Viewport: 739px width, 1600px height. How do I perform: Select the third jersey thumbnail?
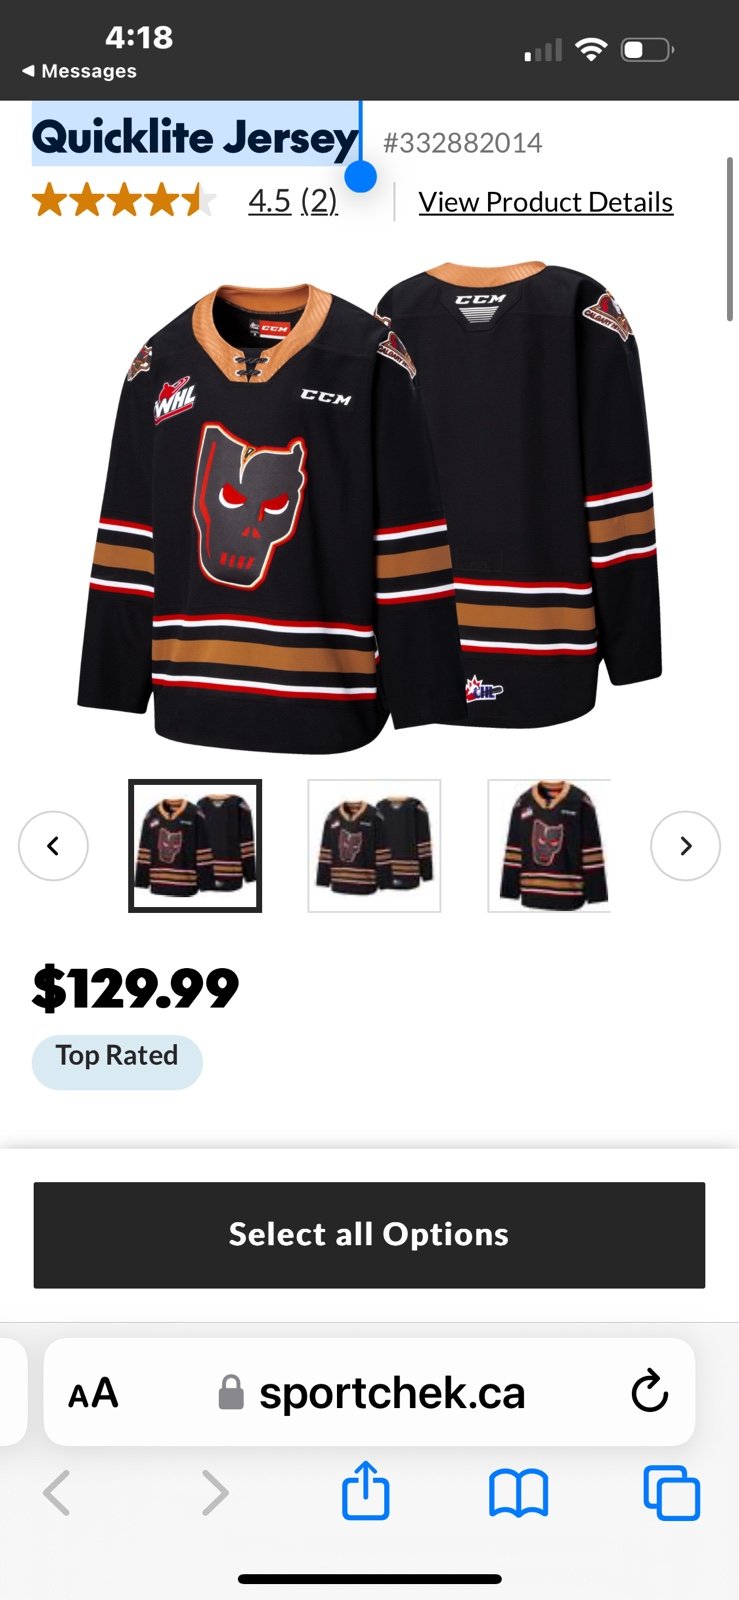coord(549,846)
